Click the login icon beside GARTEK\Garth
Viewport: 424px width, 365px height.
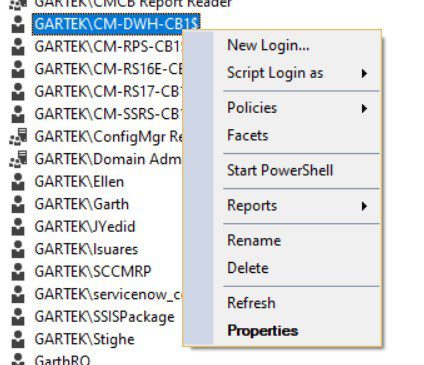click(x=18, y=204)
